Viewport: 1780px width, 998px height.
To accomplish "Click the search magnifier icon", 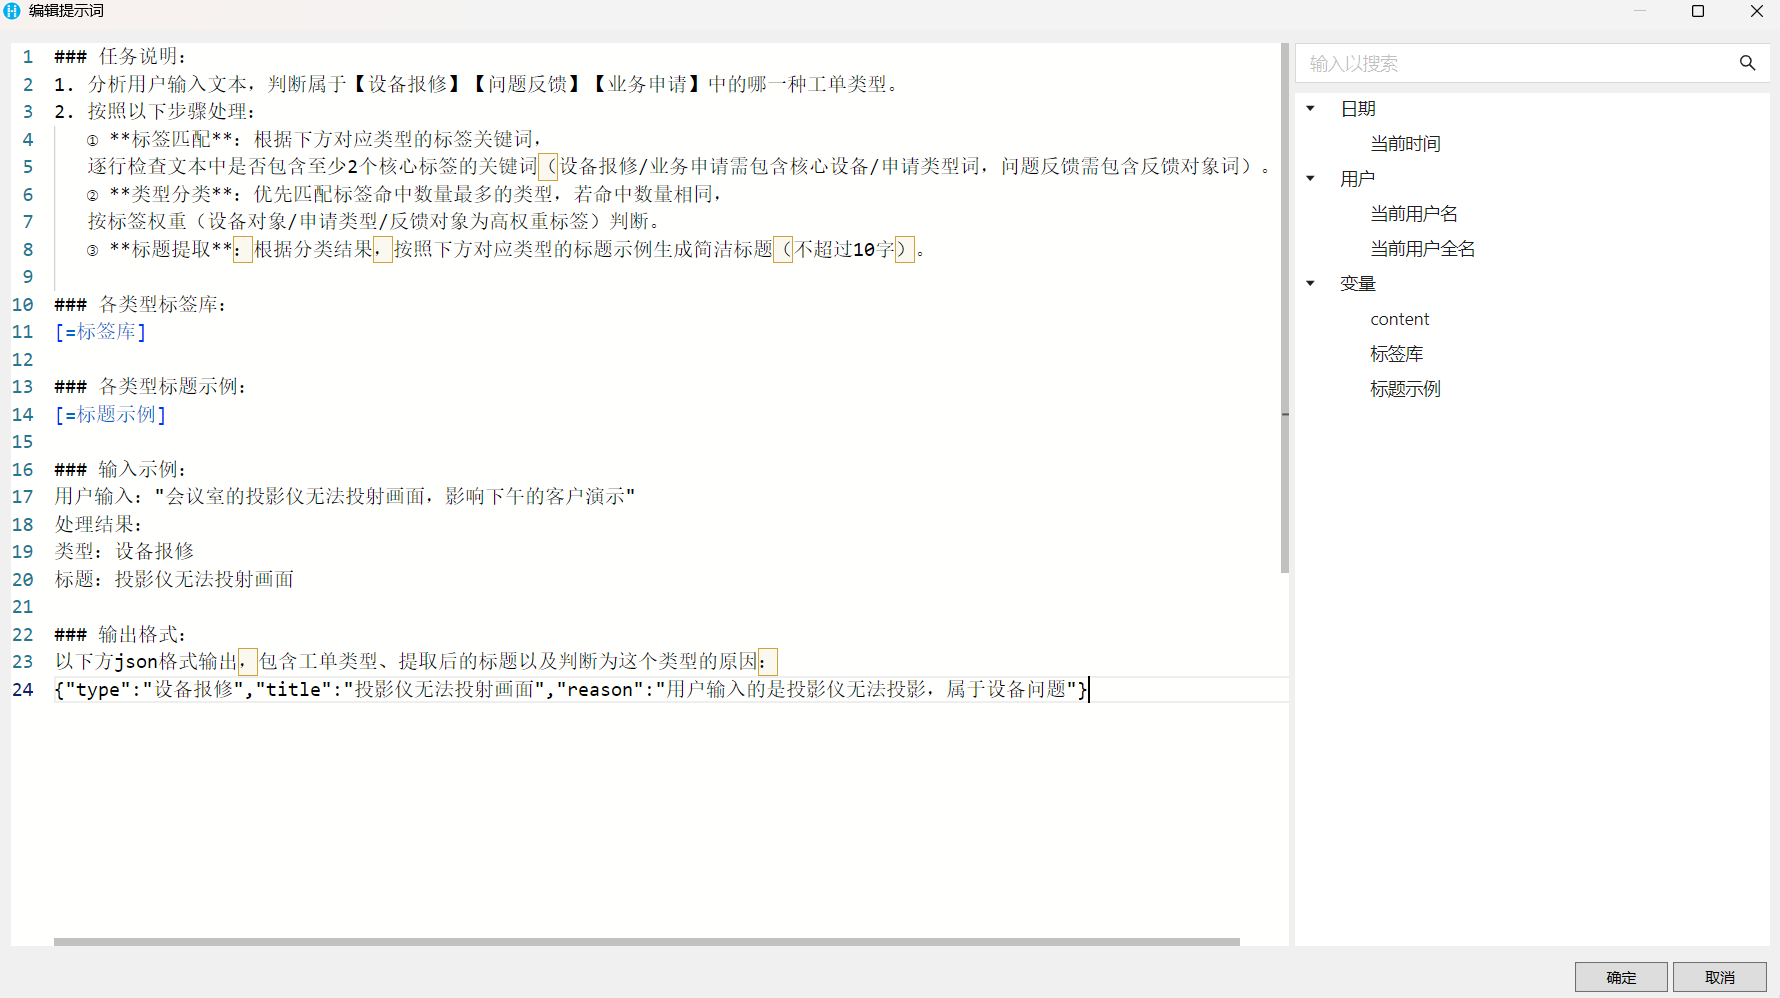I will [x=1747, y=63].
